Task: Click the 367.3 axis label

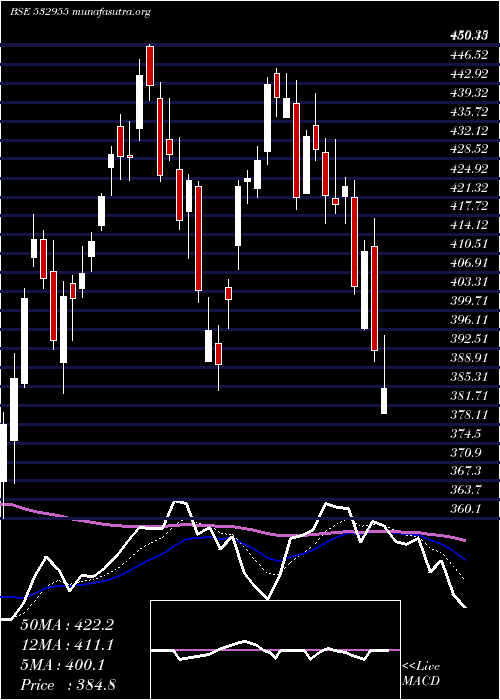Action: [x=466, y=471]
